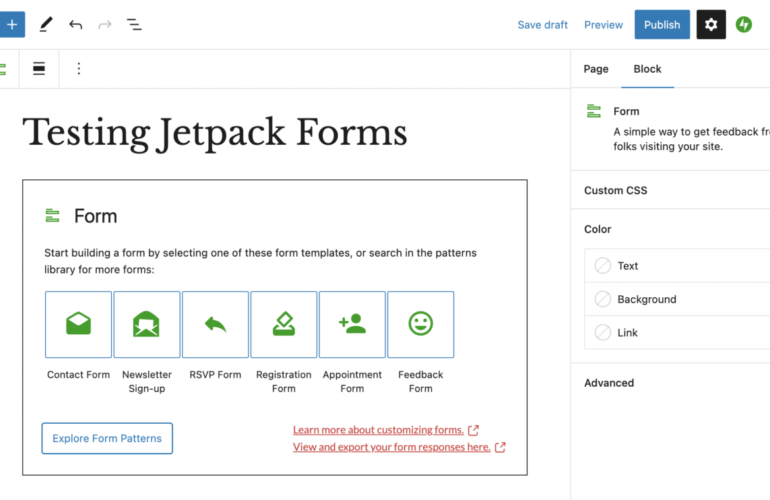This screenshot has height=500, width=770.
Task: Click the block inserter plus icon
Action: 11,24
